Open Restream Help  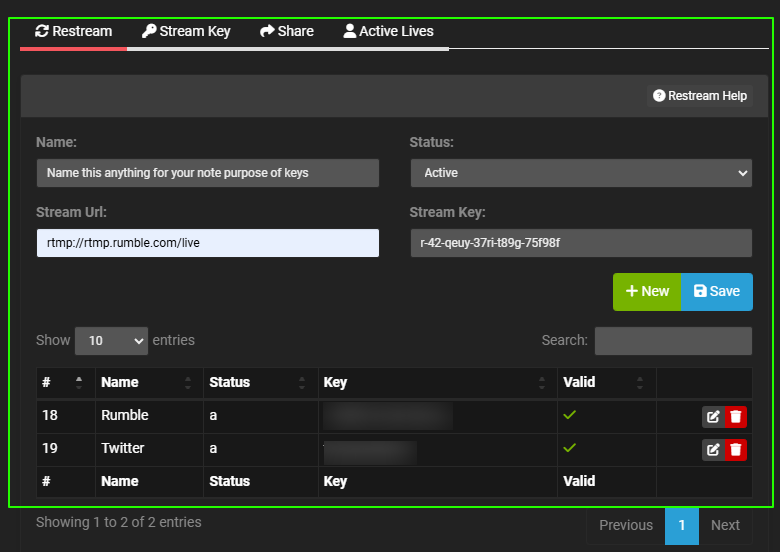pos(700,96)
